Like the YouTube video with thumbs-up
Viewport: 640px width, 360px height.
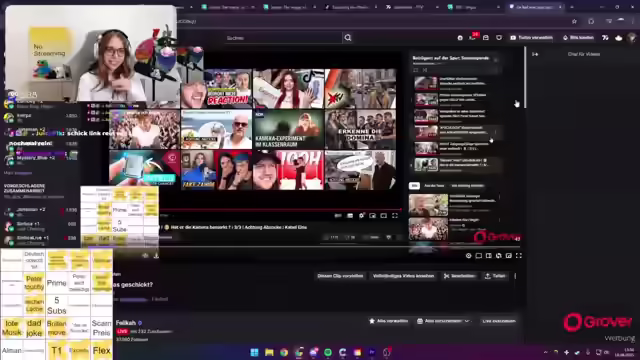[x=331, y=237]
